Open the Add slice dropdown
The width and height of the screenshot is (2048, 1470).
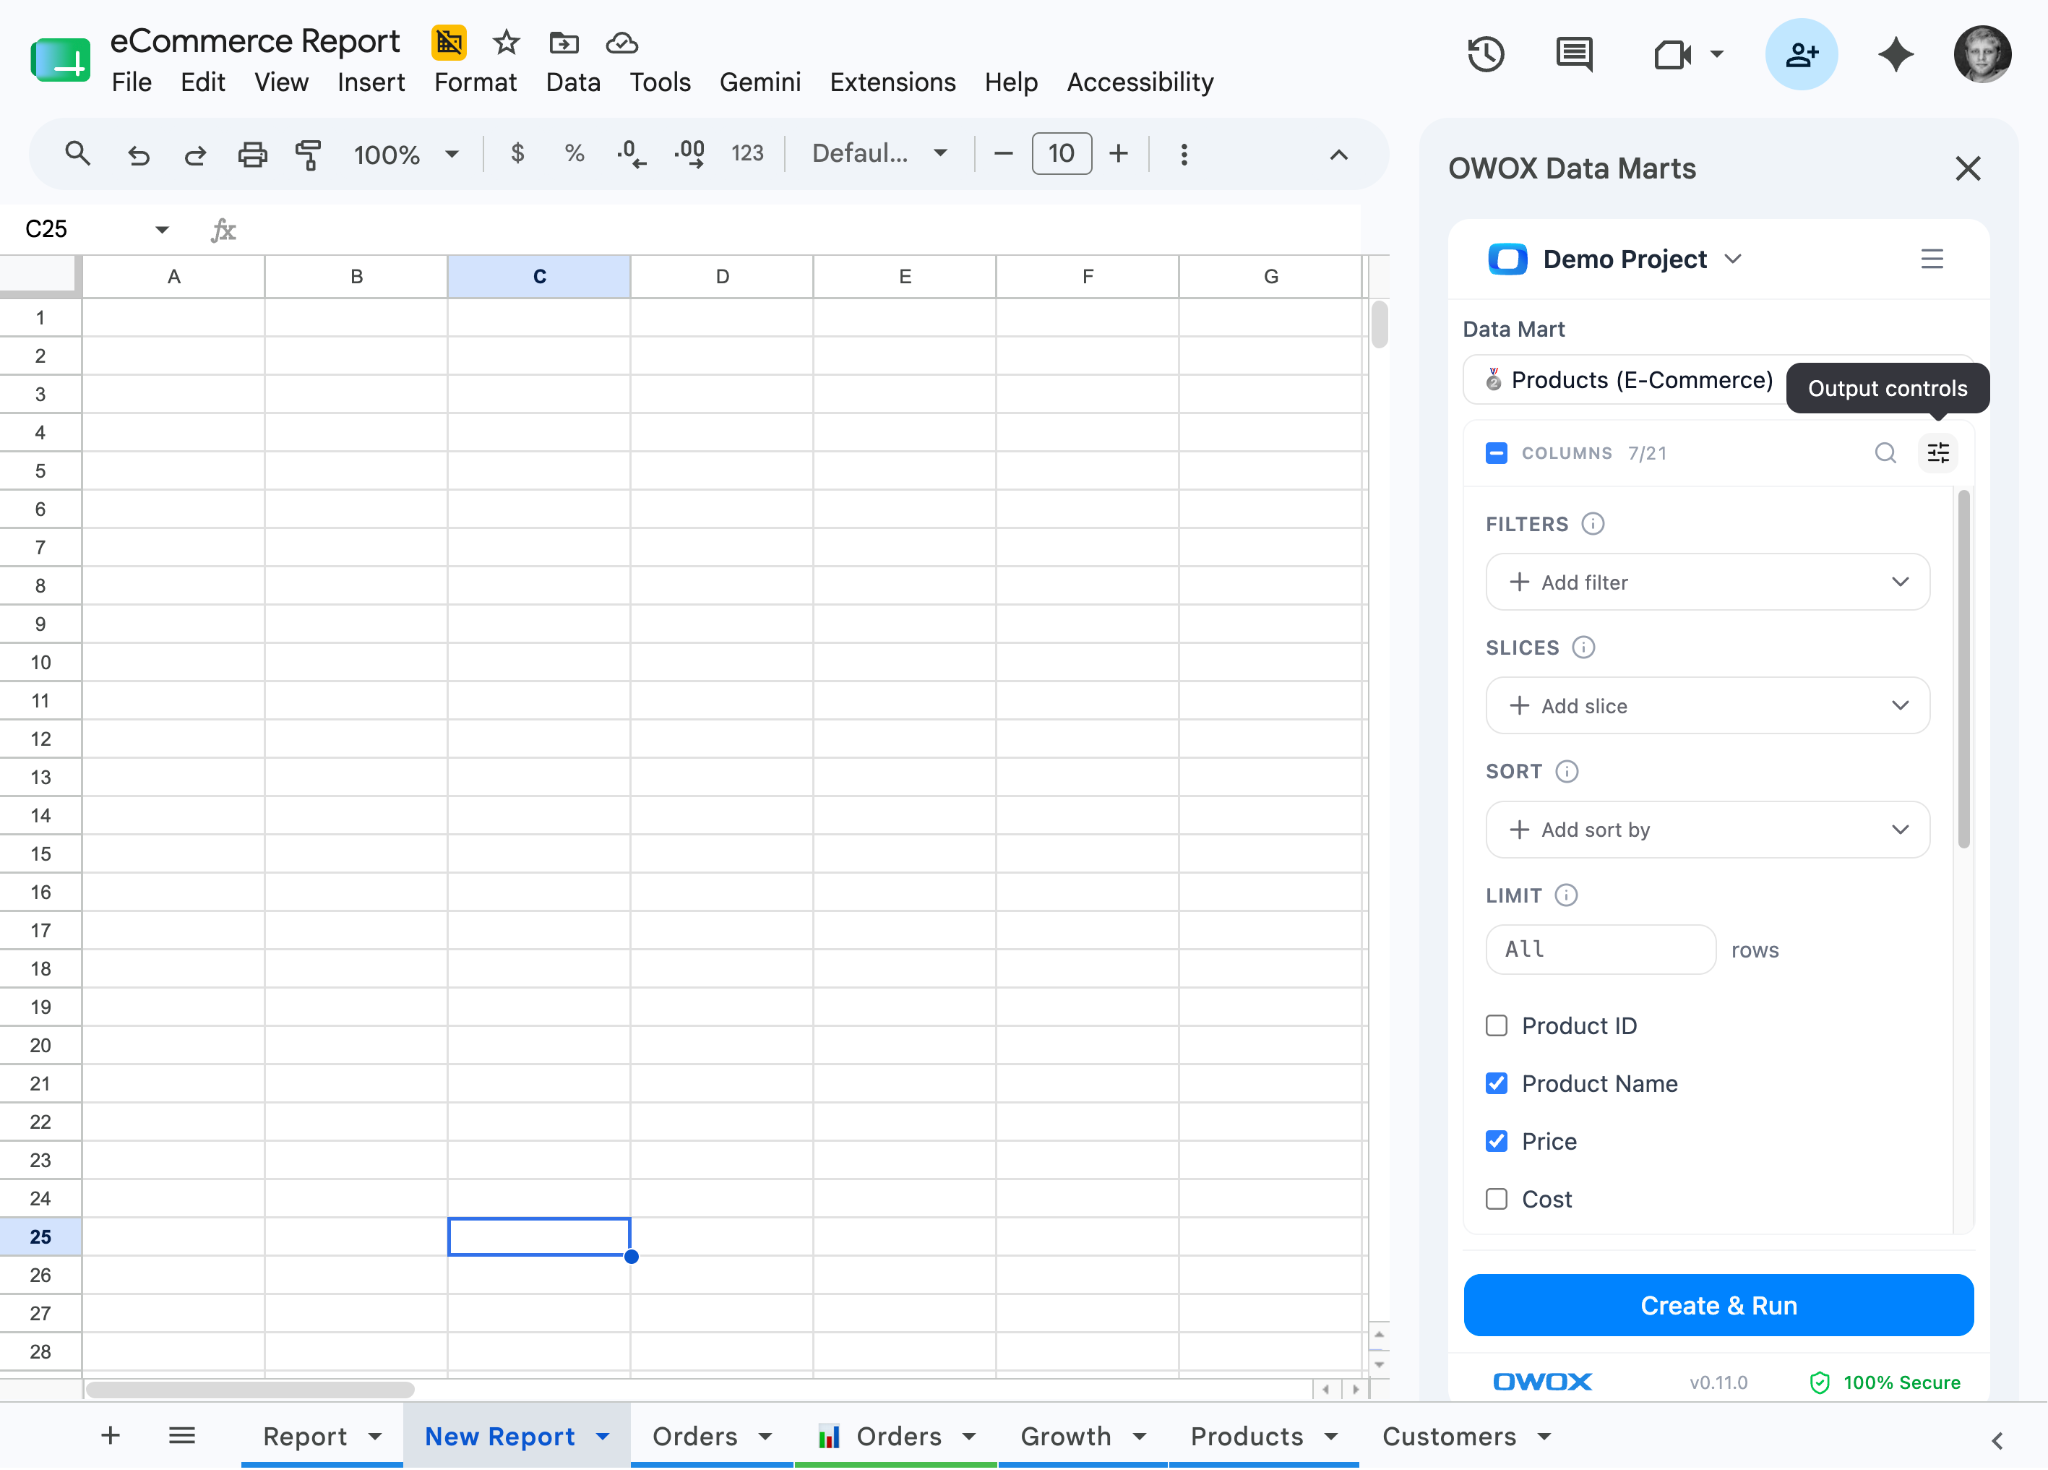coord(1707,706)
